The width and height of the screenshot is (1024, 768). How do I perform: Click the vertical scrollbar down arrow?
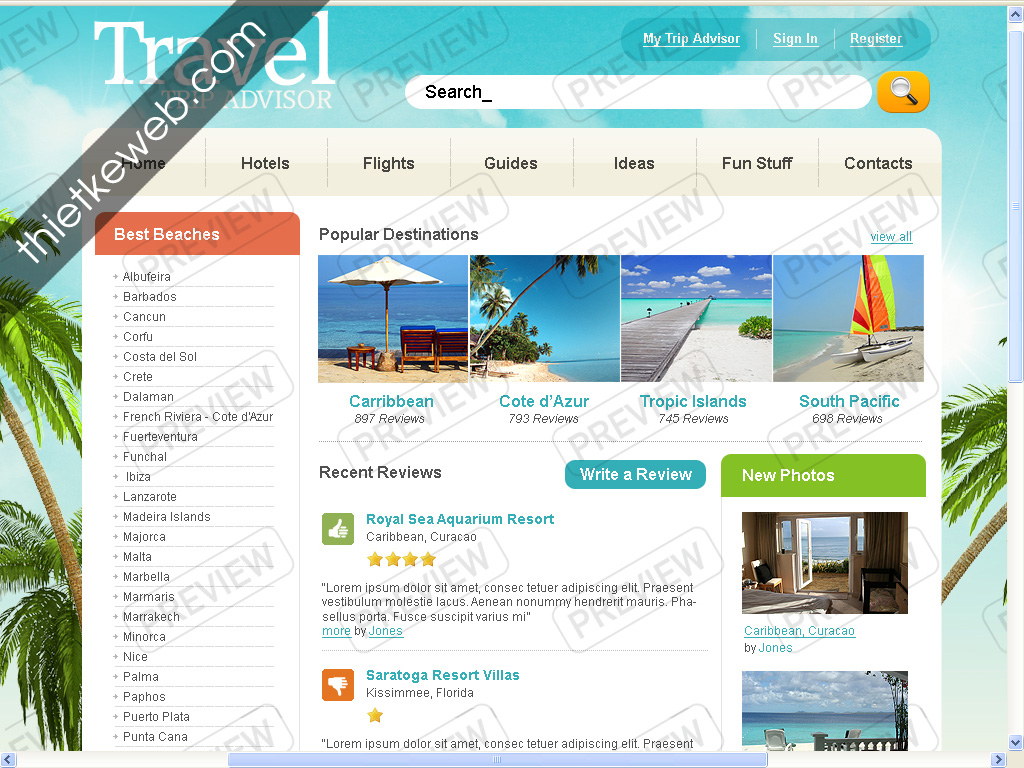[x=1016, y=743]
